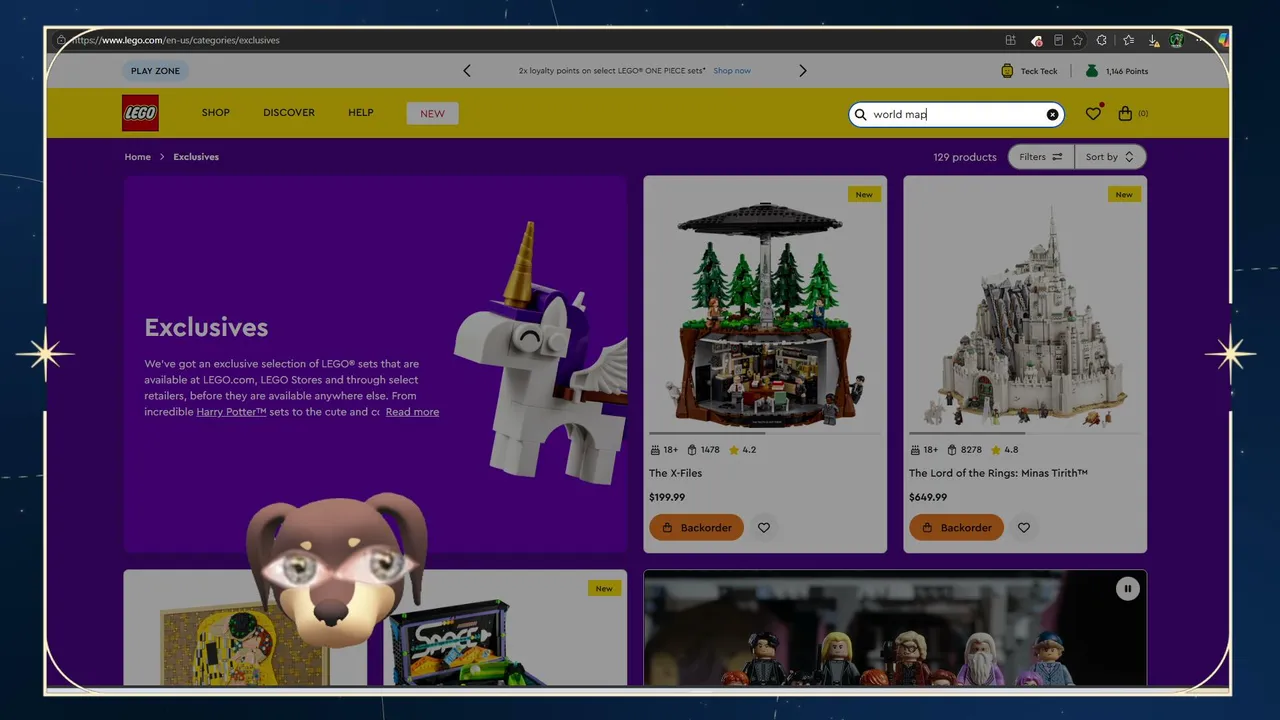Click Backorder for The X-Files
Image resolution: width=1280 pixels, height=720 pixels.
pos(696,528)
